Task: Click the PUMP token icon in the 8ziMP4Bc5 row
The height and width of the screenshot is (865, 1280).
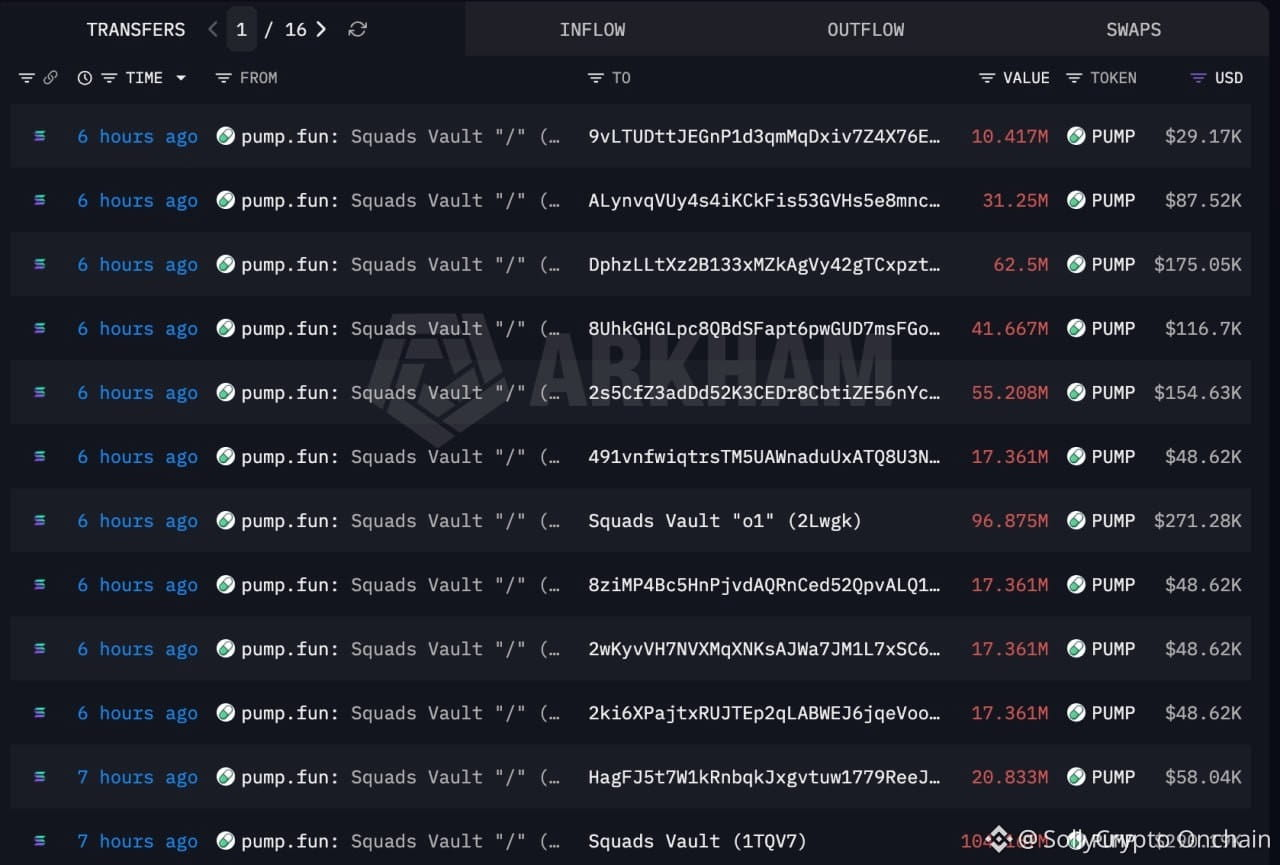Action: (1076, 585)
